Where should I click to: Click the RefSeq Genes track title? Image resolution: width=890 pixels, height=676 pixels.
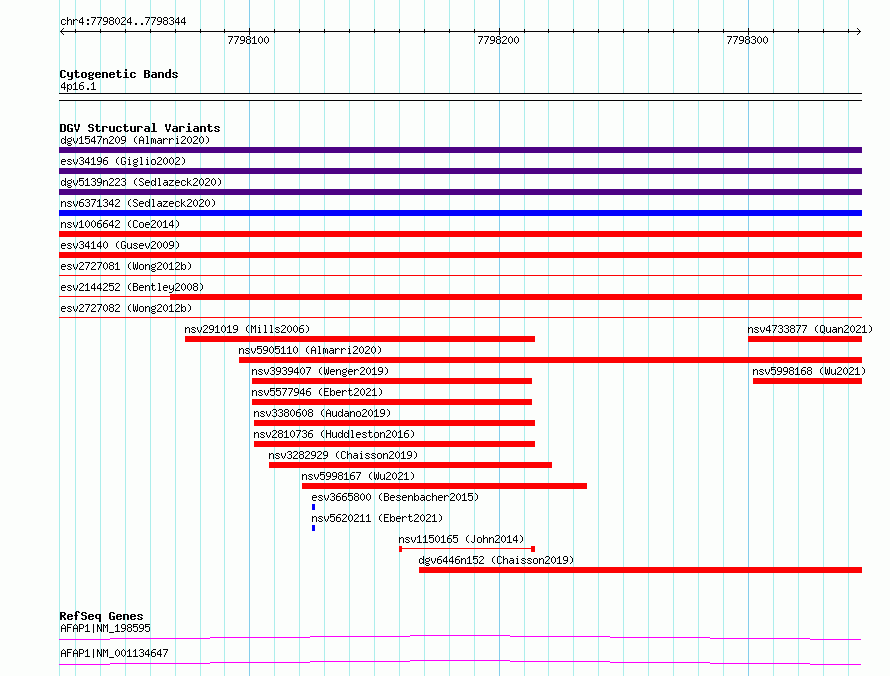[102, 616]
